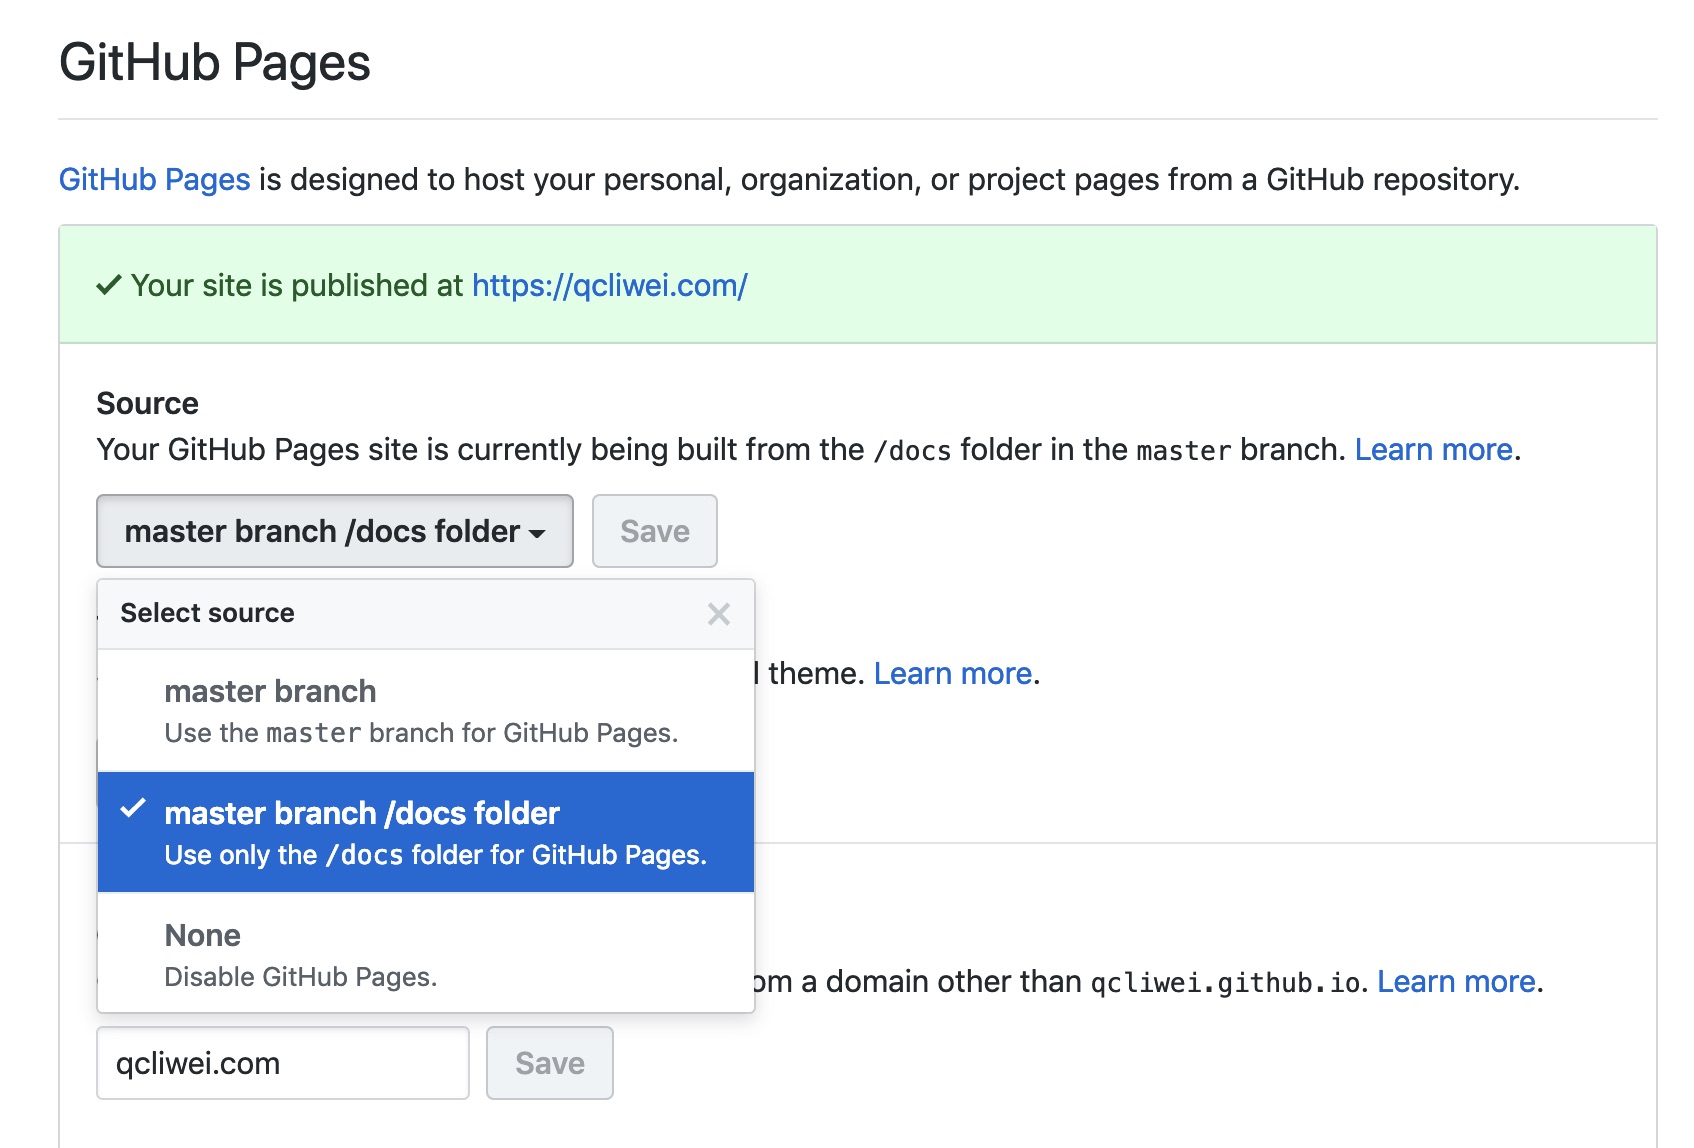Click the GitHub Pages page title

pos(215,63)
